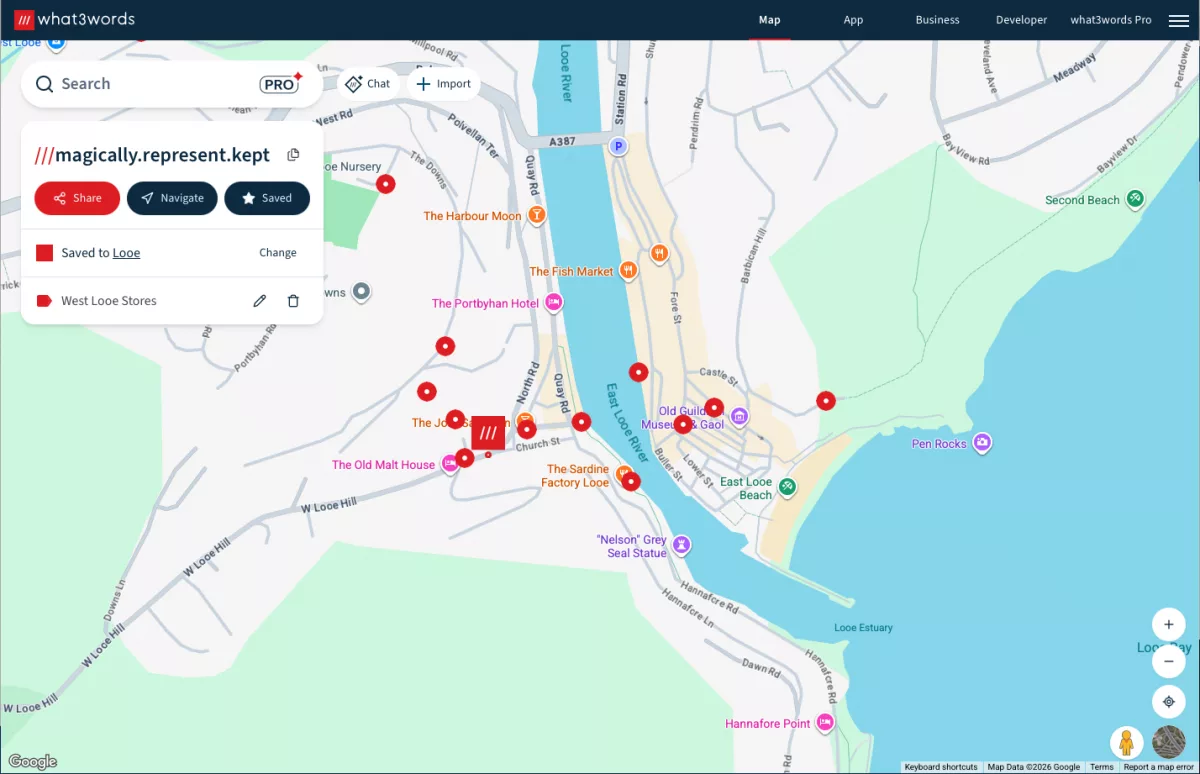Click The Portbyhan Hotel pin
The image size is (1200, 774).
[x=552, y=303]
